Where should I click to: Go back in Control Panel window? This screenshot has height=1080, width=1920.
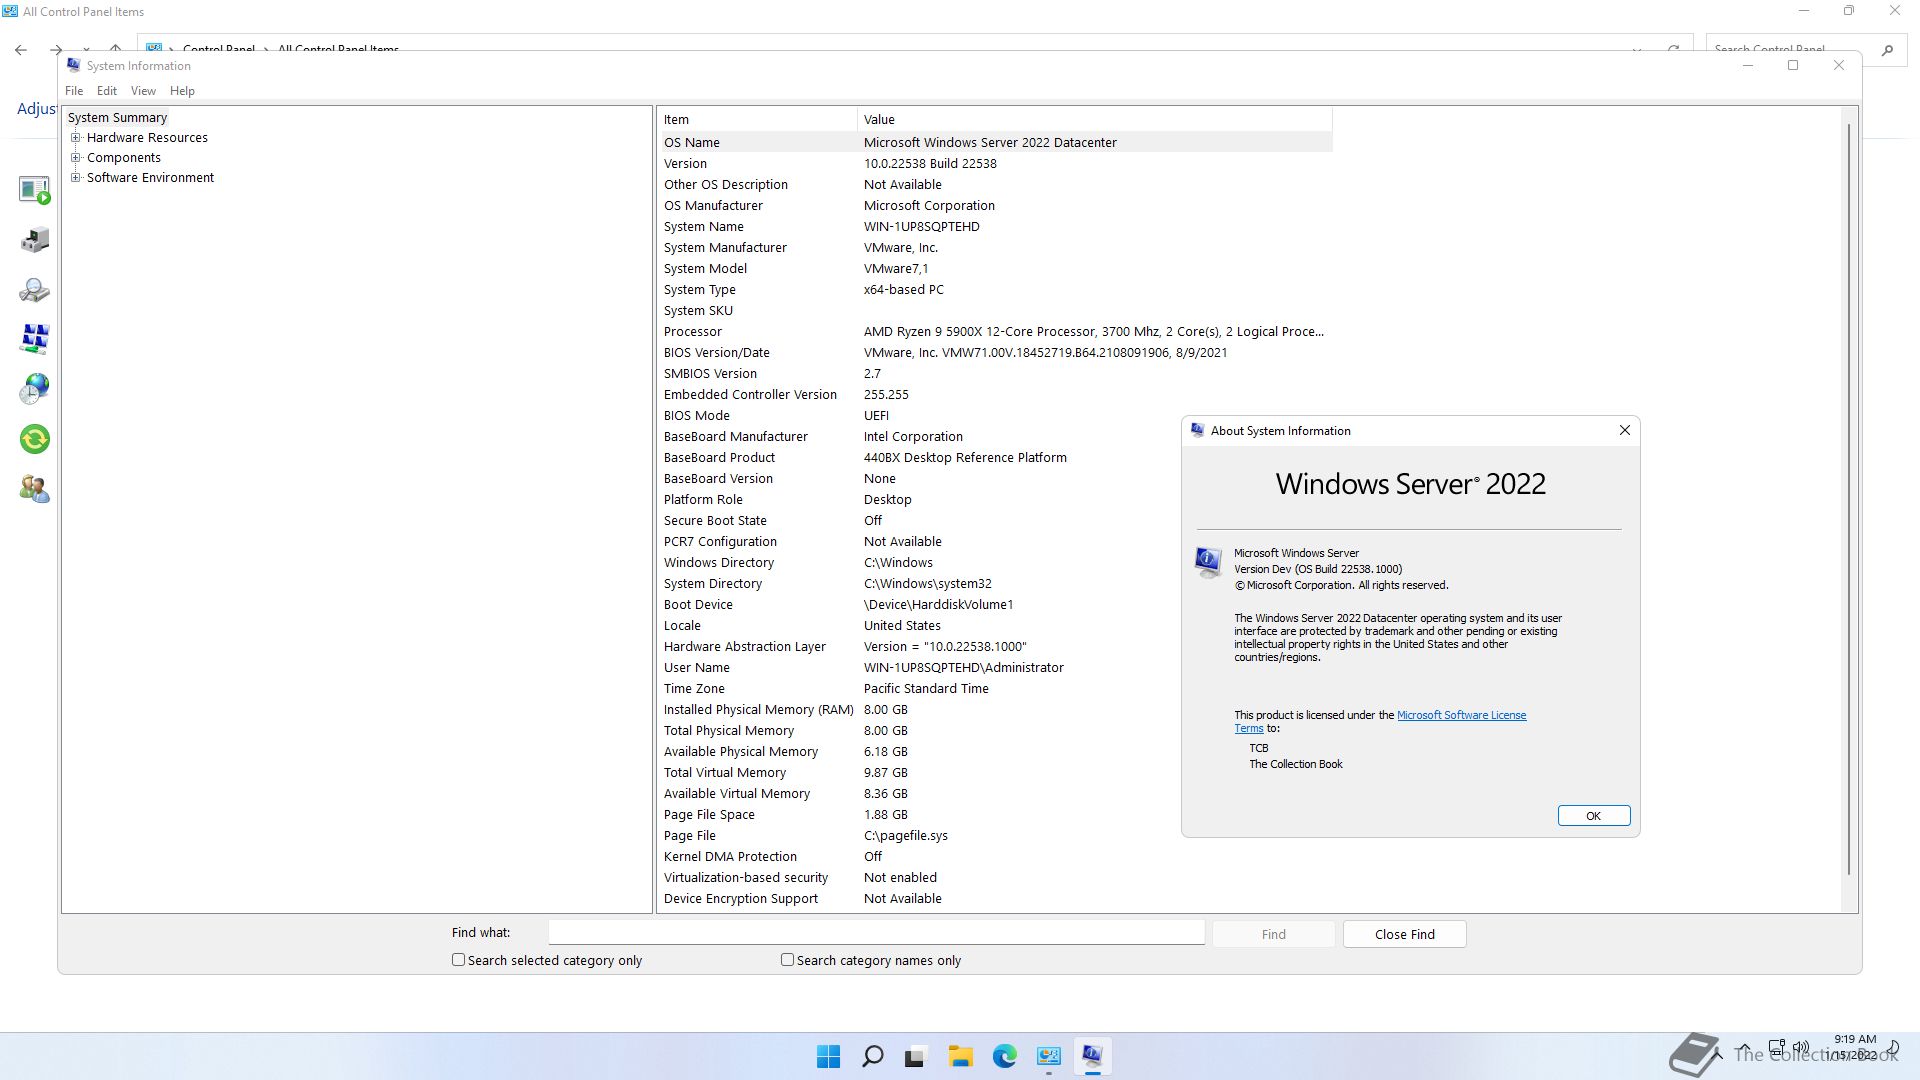tap(21, 49)
